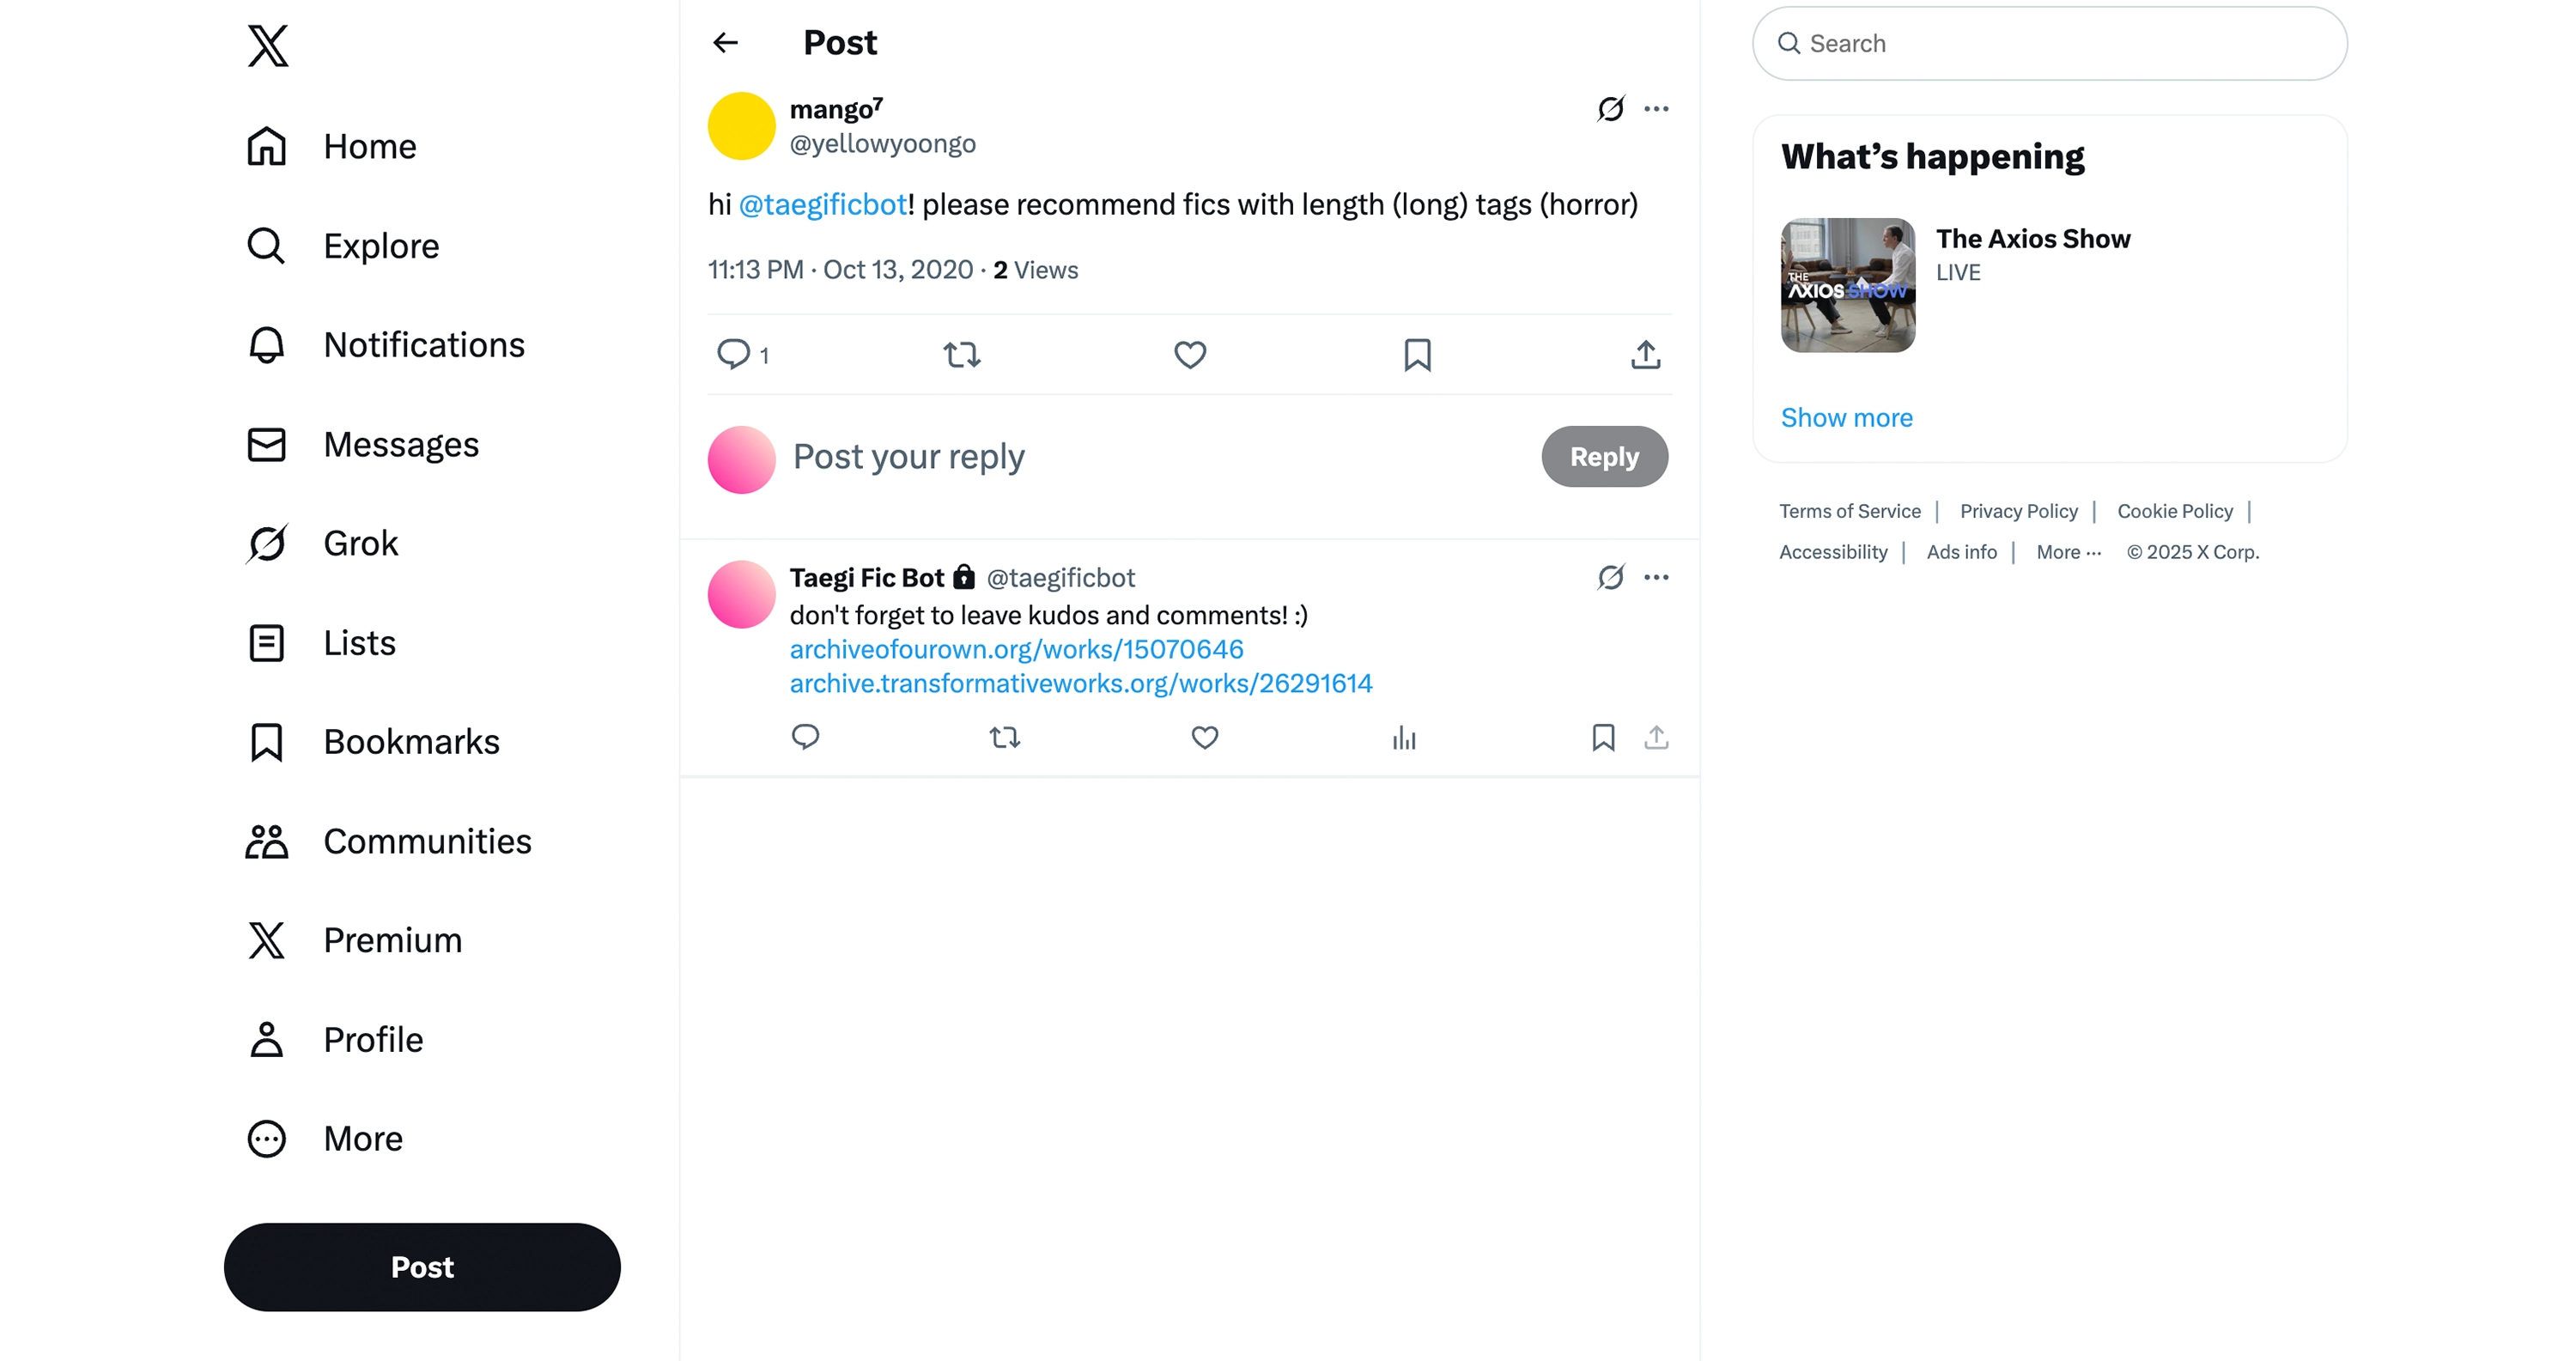Open The Axios Show thumbnail
The image size is (2576, 1361).
[1848, 285]
